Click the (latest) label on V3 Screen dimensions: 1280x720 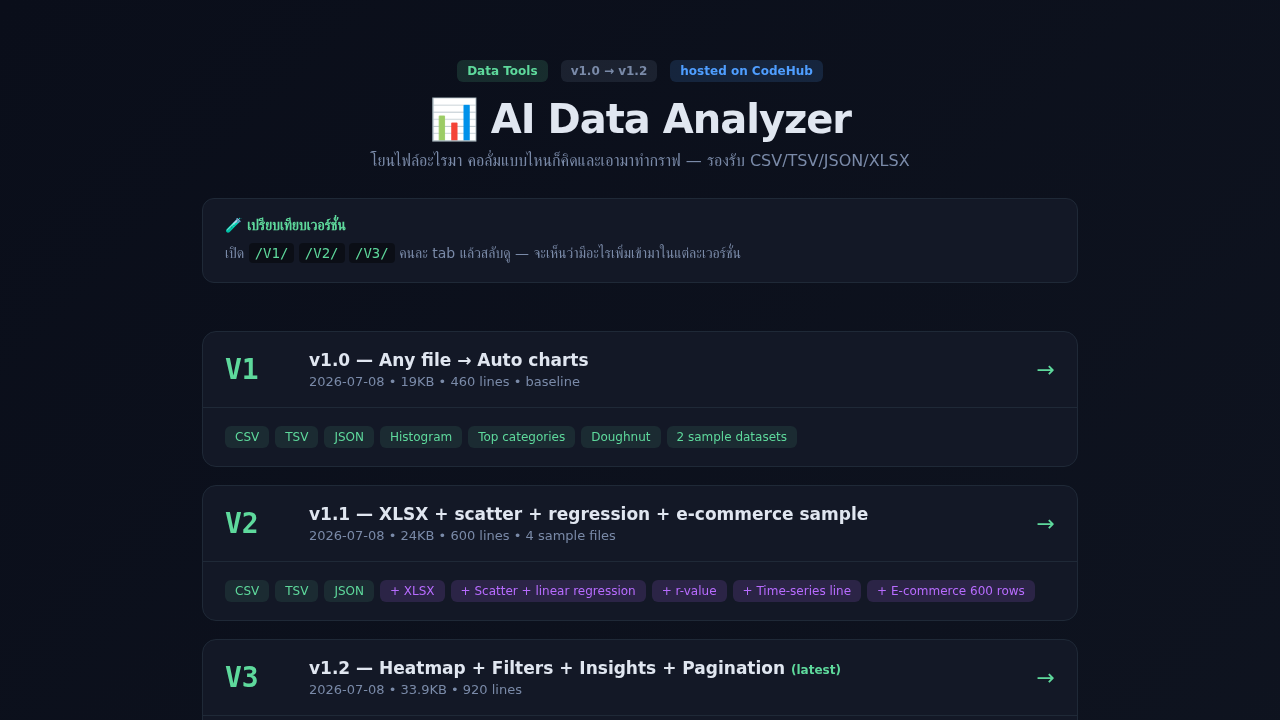[816, 670]
